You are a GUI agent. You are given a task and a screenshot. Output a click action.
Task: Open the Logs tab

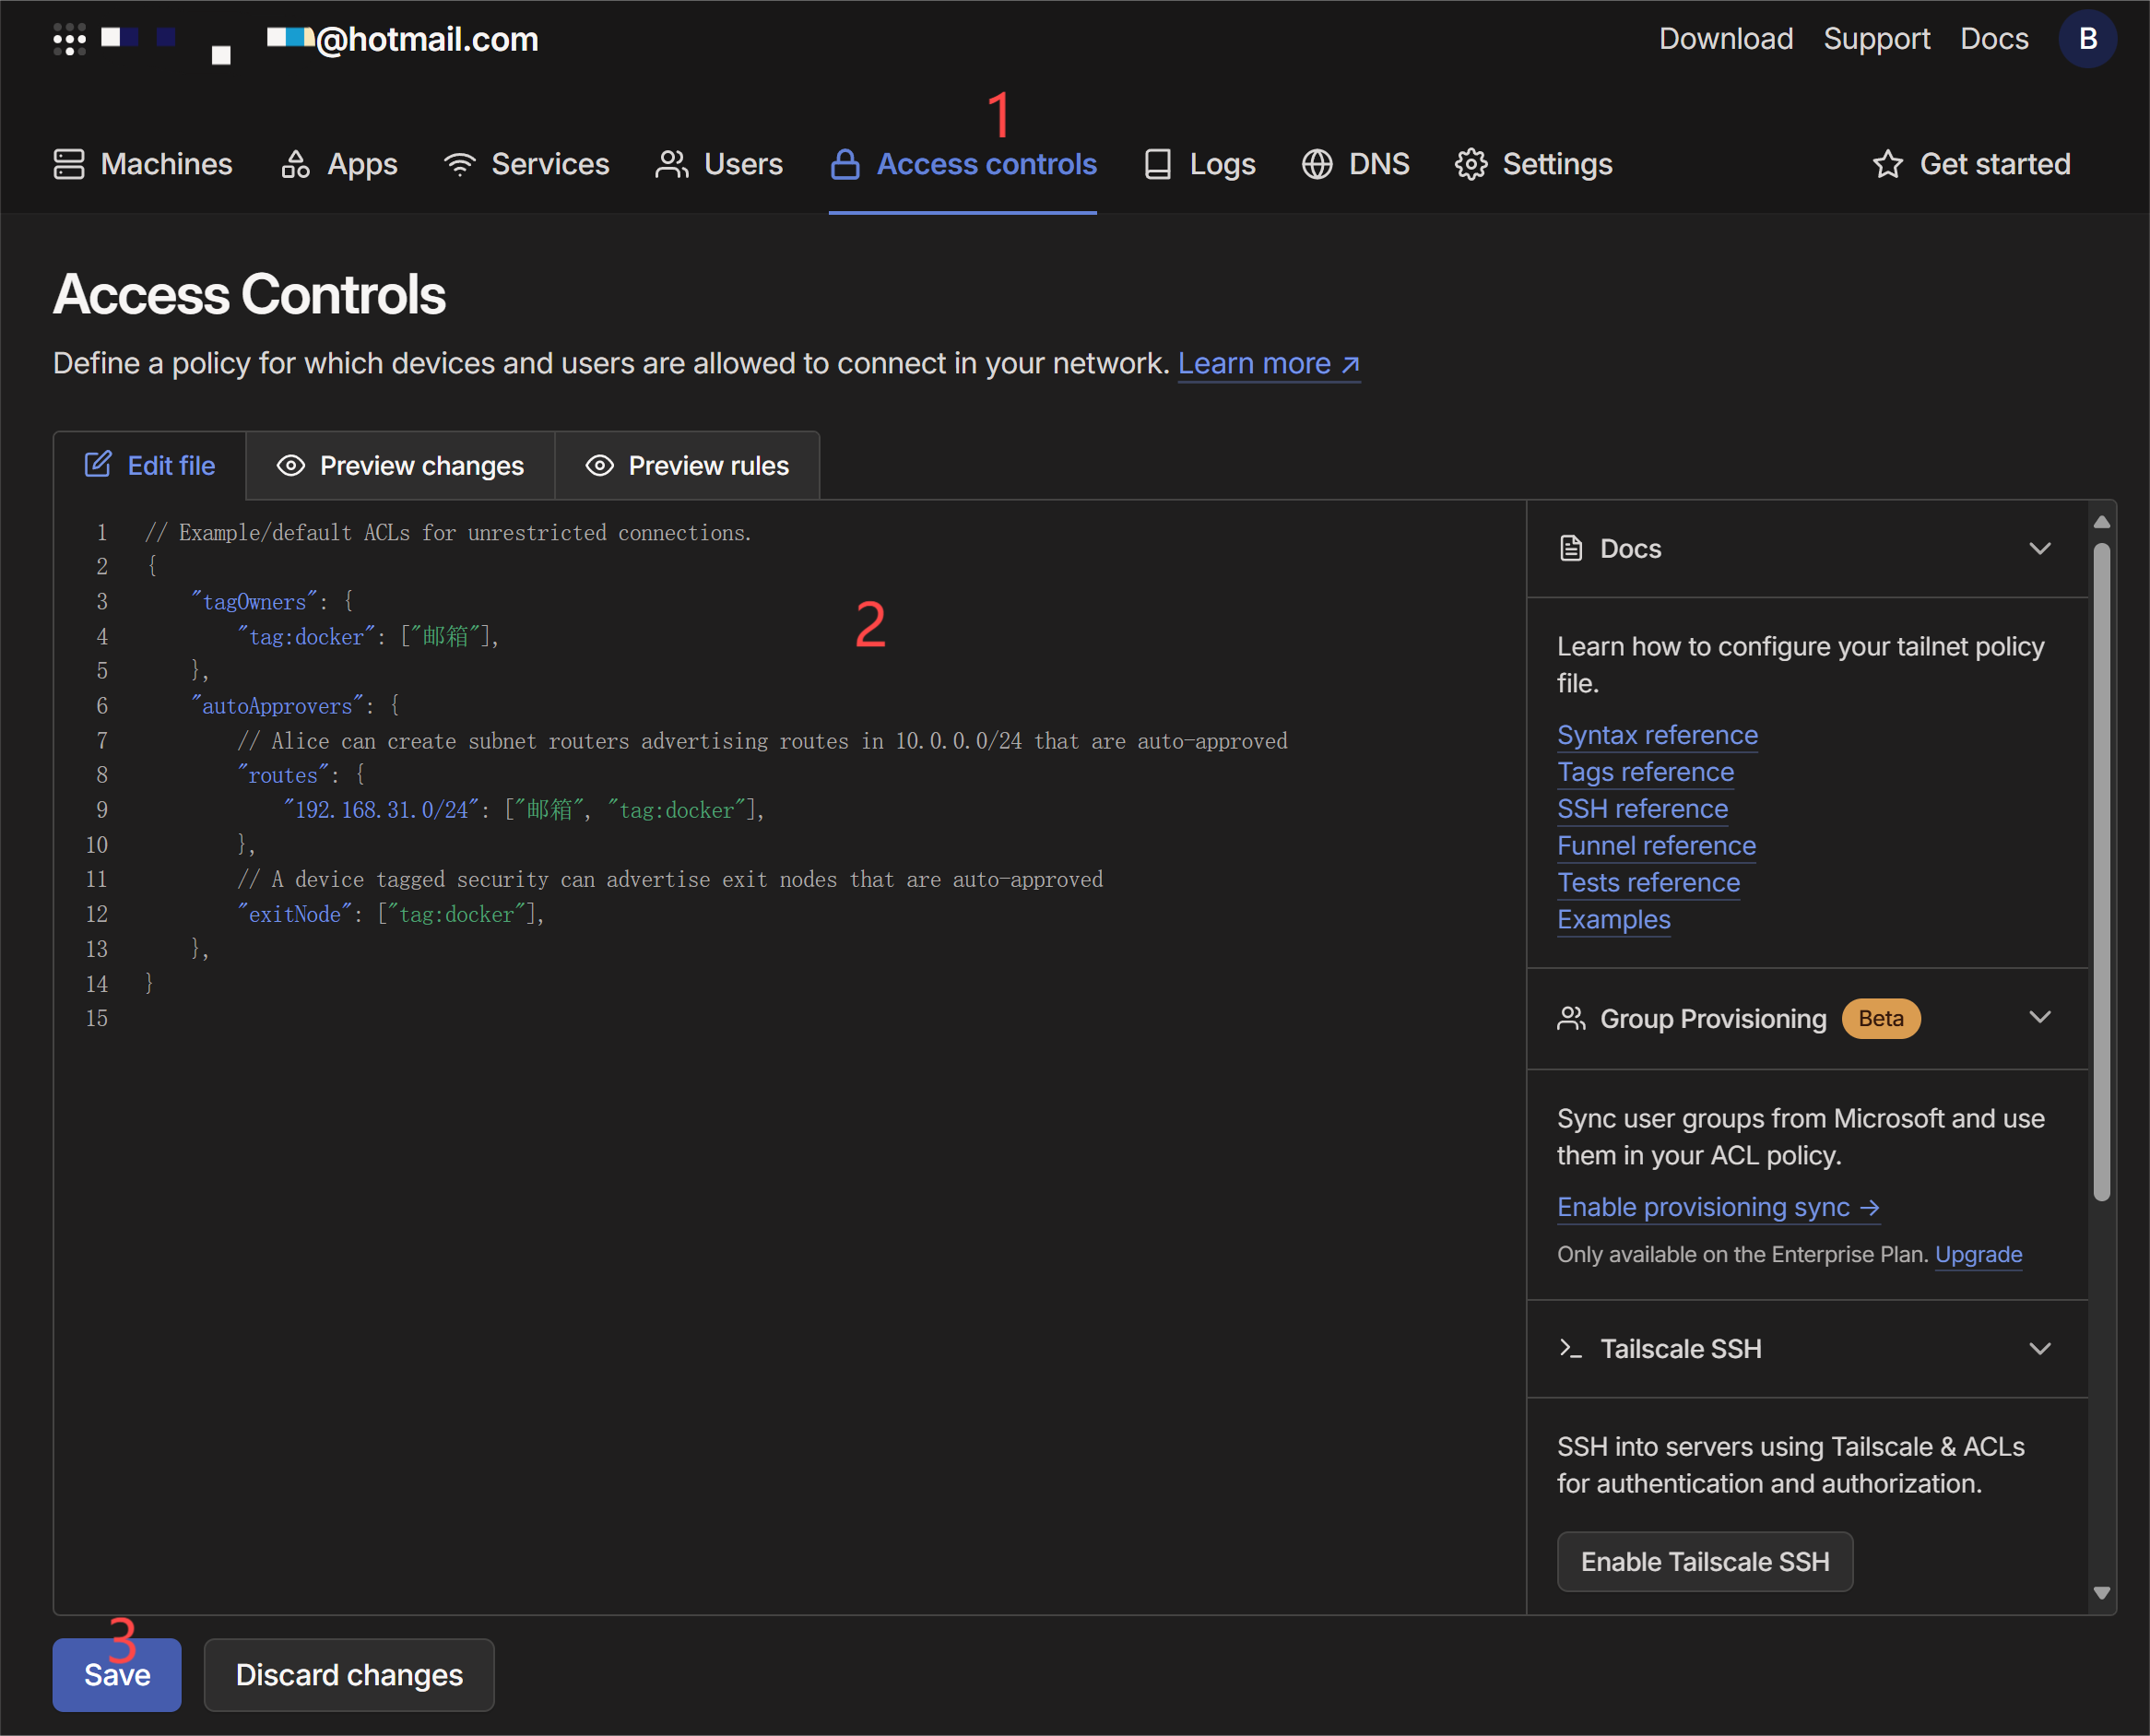[1200, 164]
